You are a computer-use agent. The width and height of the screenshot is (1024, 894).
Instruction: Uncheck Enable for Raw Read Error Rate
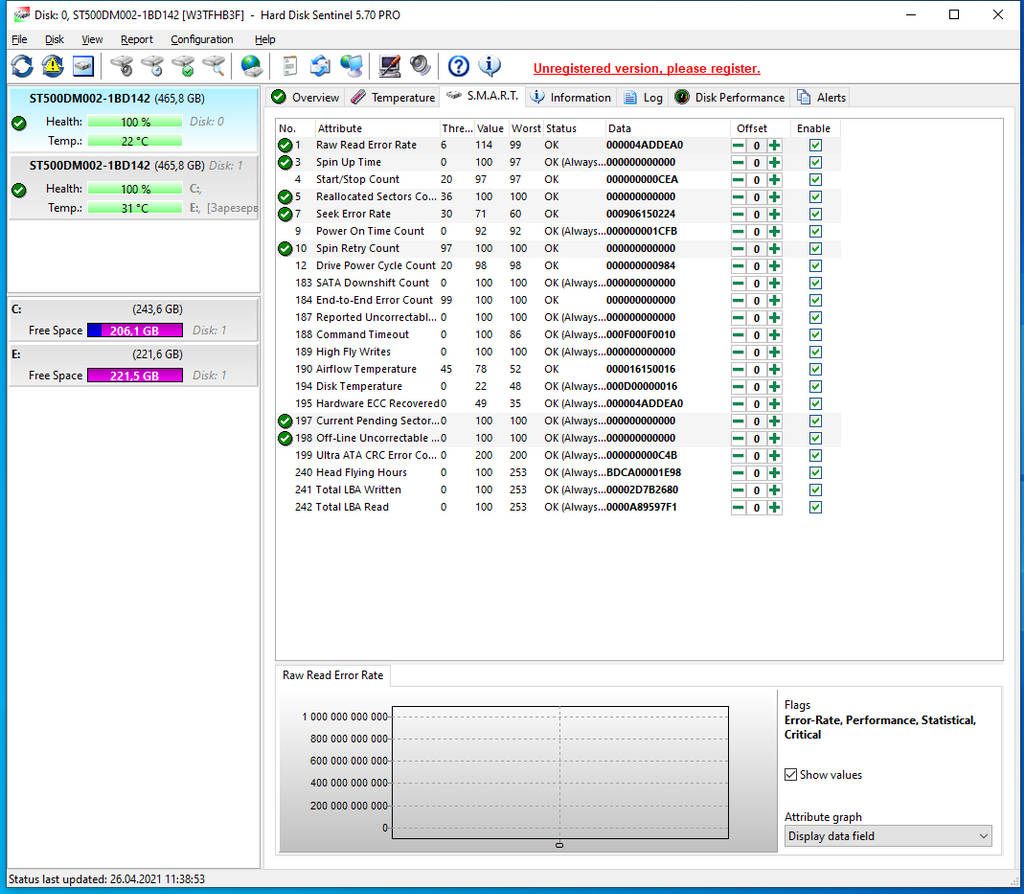tap(815, 145)
